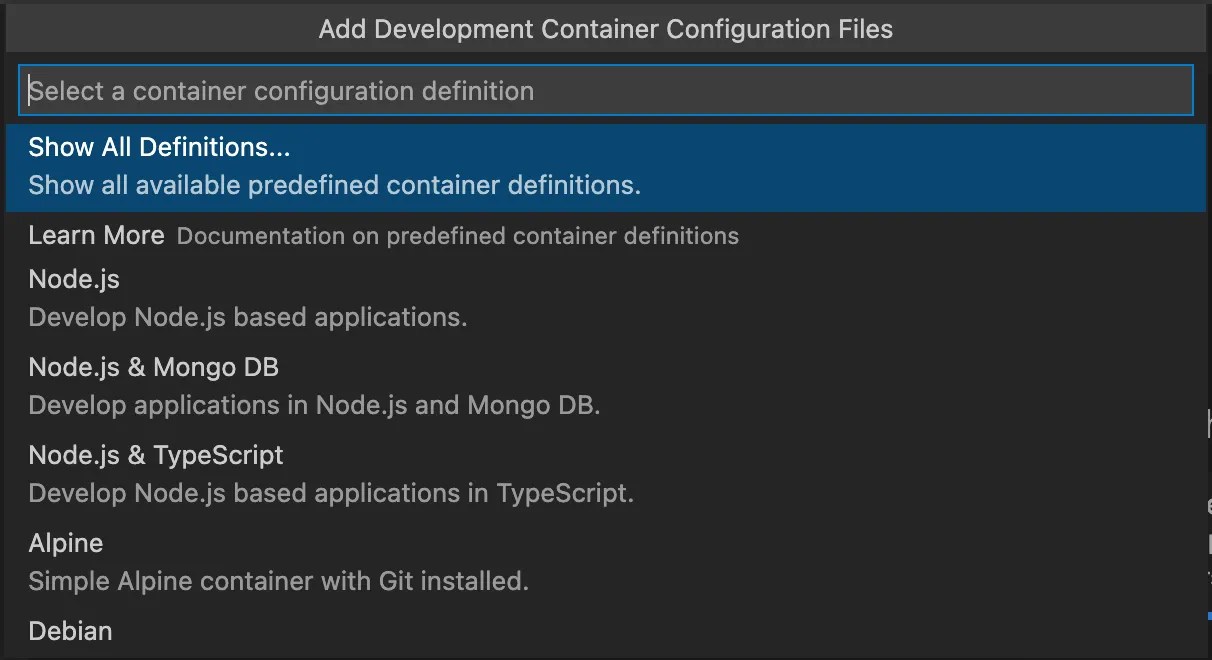Click 'Show all available predefined container definitions' text
This screenshot has height=660, width=1212.
(334, 186)
